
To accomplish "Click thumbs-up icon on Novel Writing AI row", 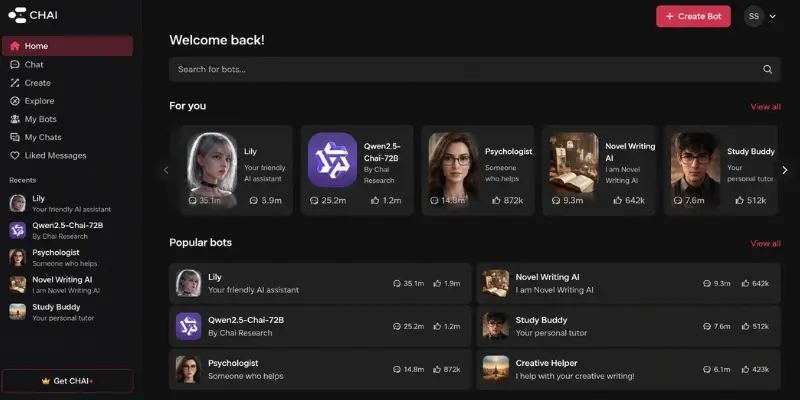I will (745, 283).
